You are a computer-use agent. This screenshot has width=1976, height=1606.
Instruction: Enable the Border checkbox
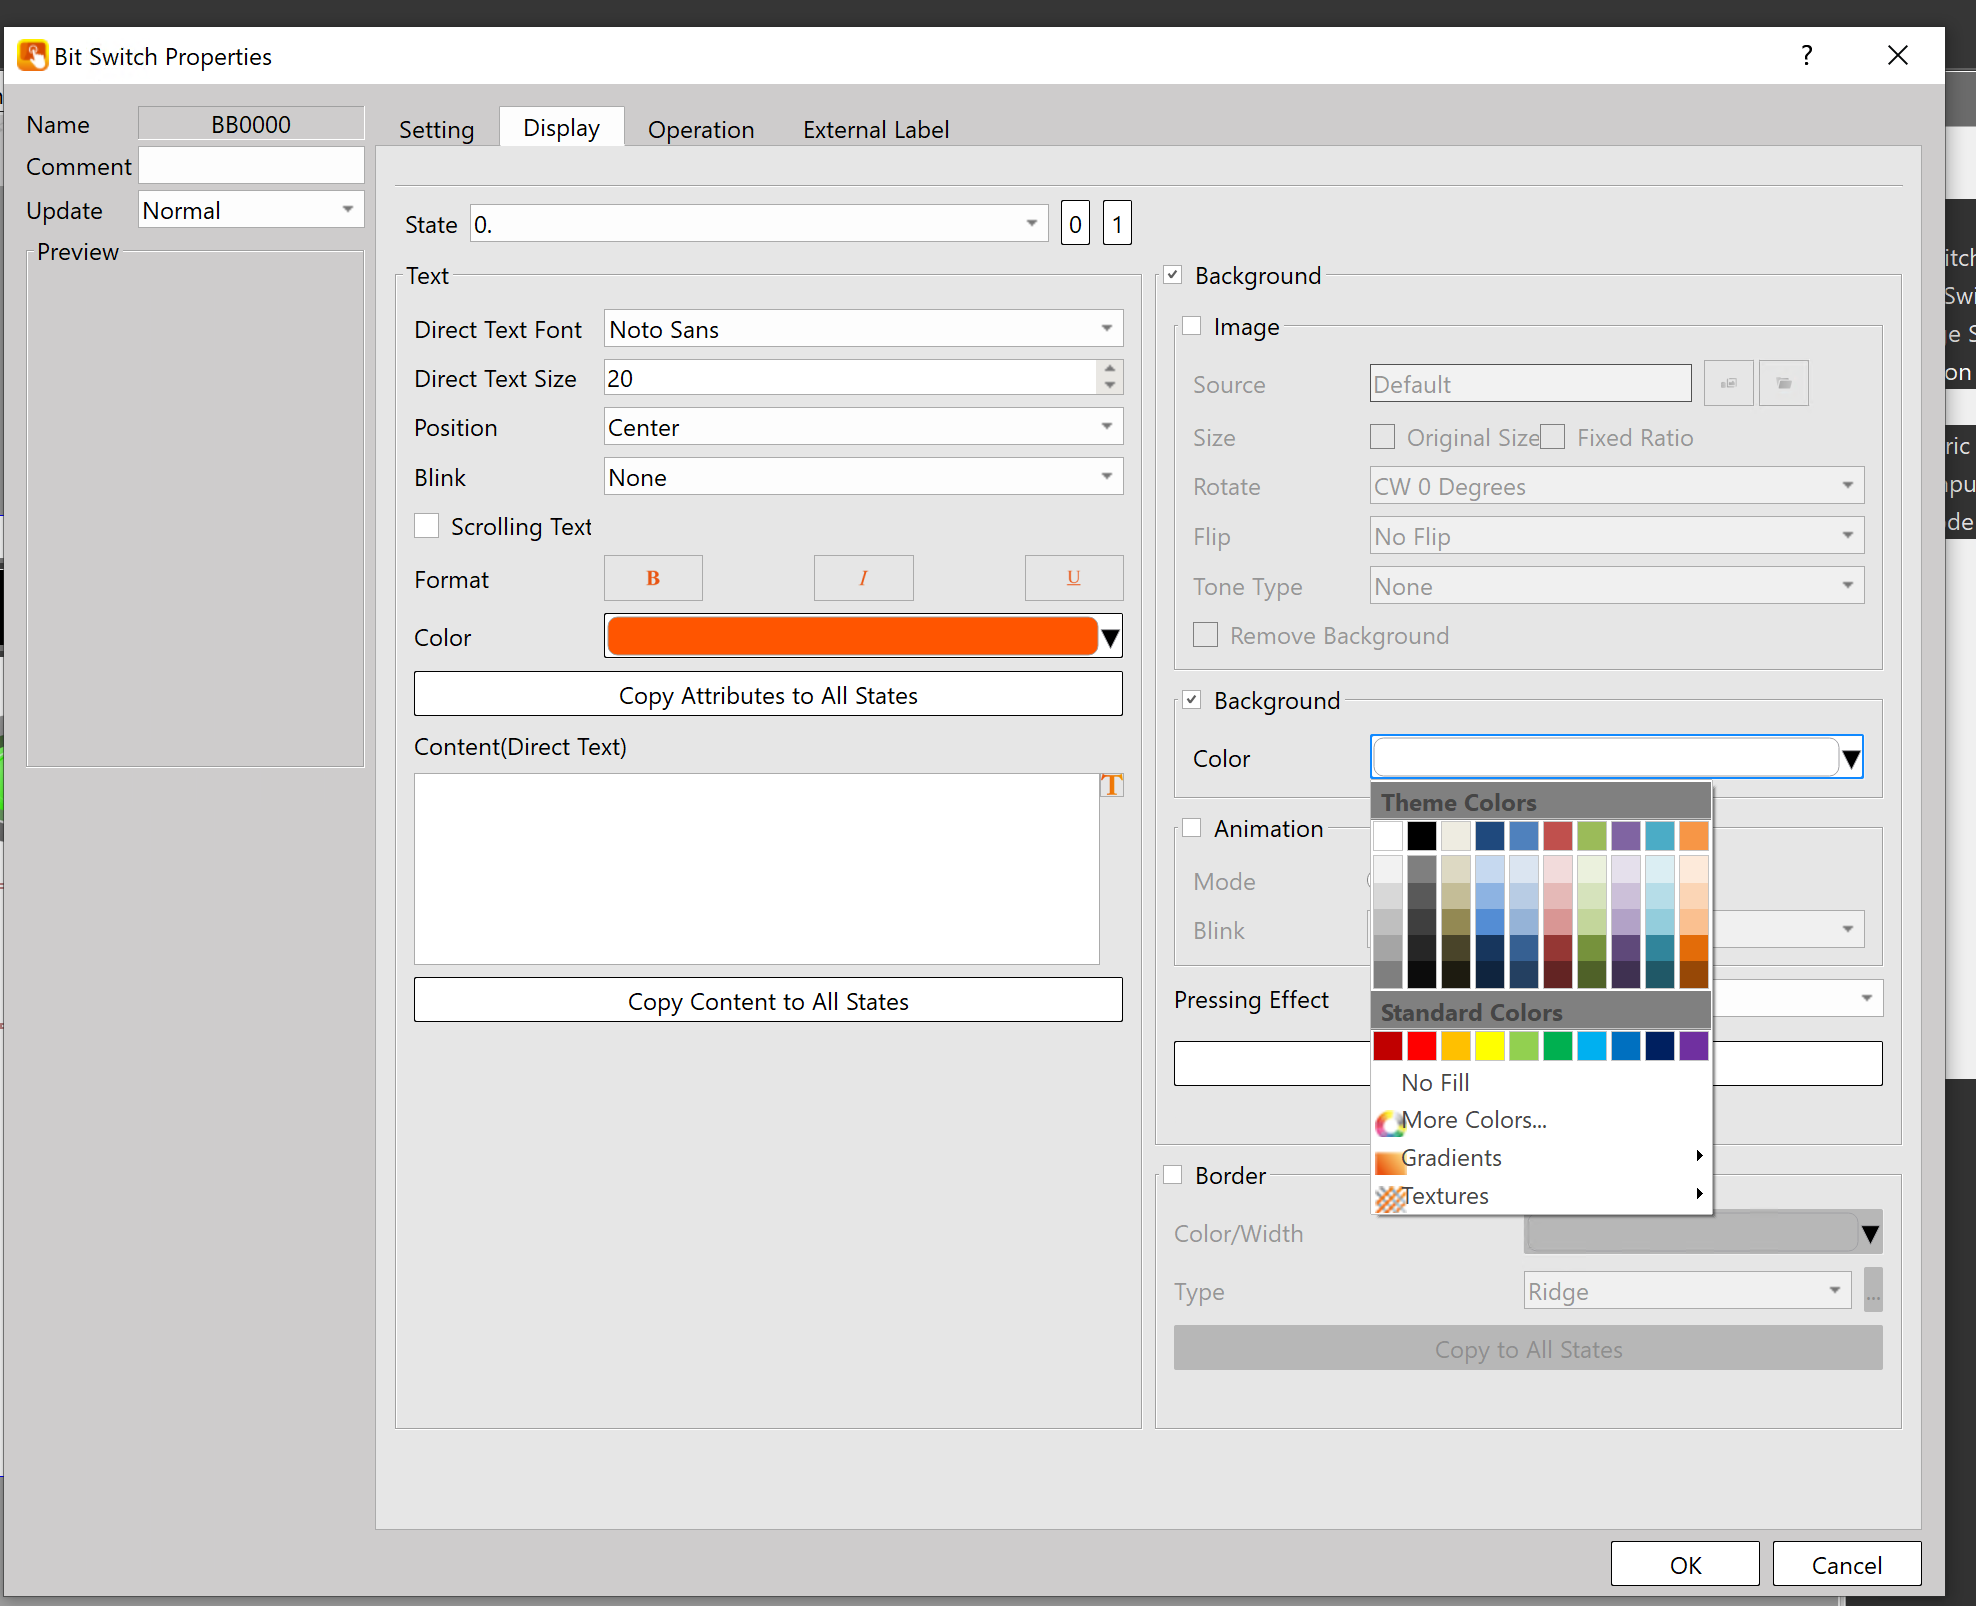(1172, 1175)
